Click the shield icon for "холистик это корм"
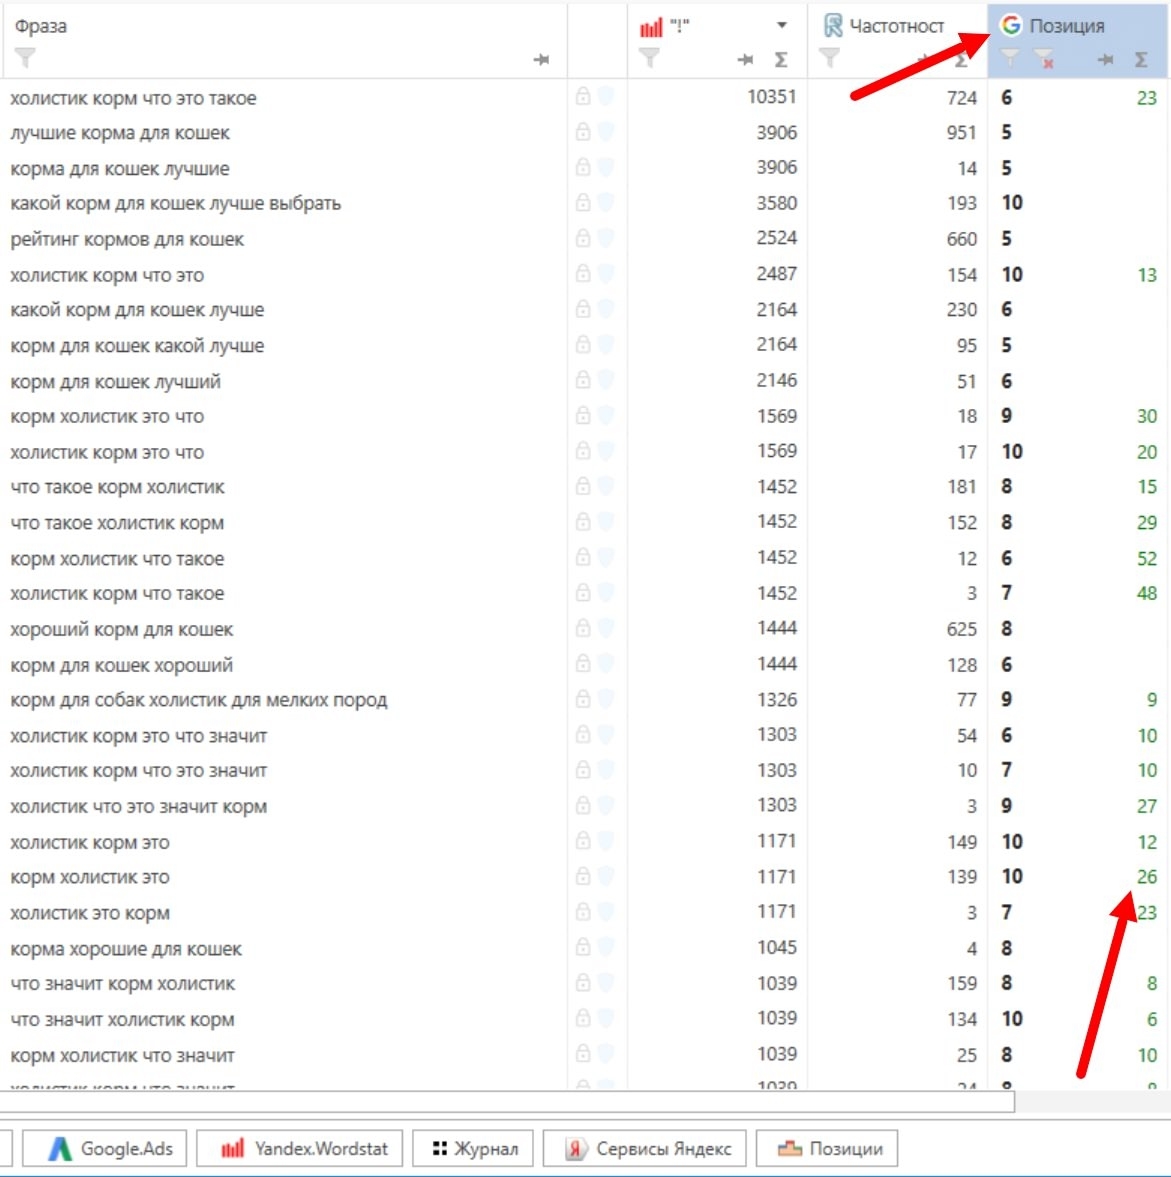This screenshot has height=1177, width=1171. [606, 911]
